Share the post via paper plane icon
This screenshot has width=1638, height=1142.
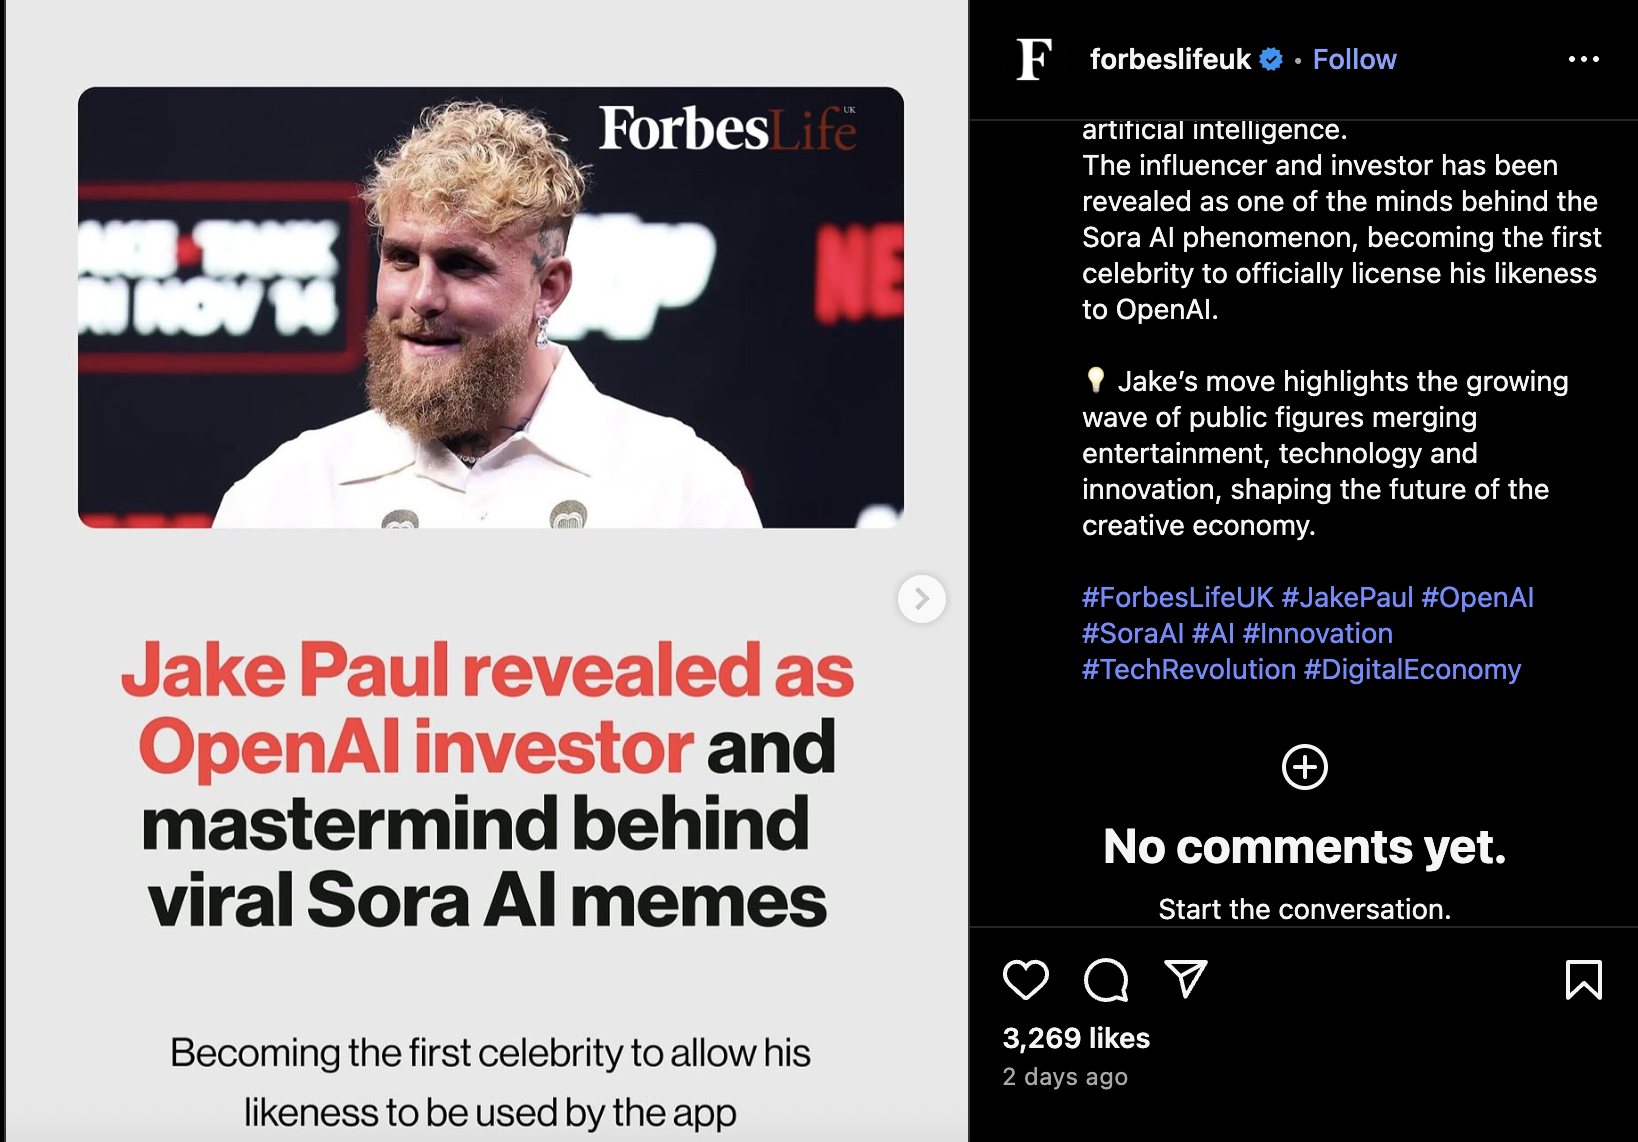(x=1186, y=979)
